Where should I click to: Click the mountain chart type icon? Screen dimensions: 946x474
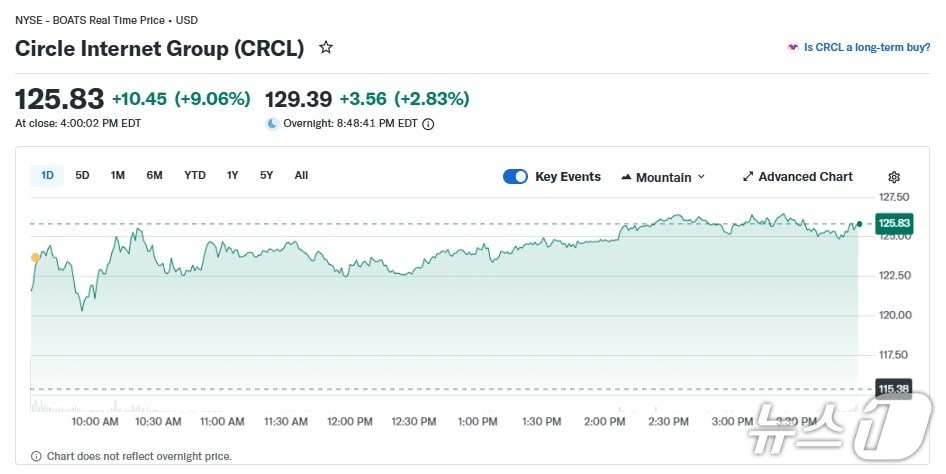tap(626, 177)
